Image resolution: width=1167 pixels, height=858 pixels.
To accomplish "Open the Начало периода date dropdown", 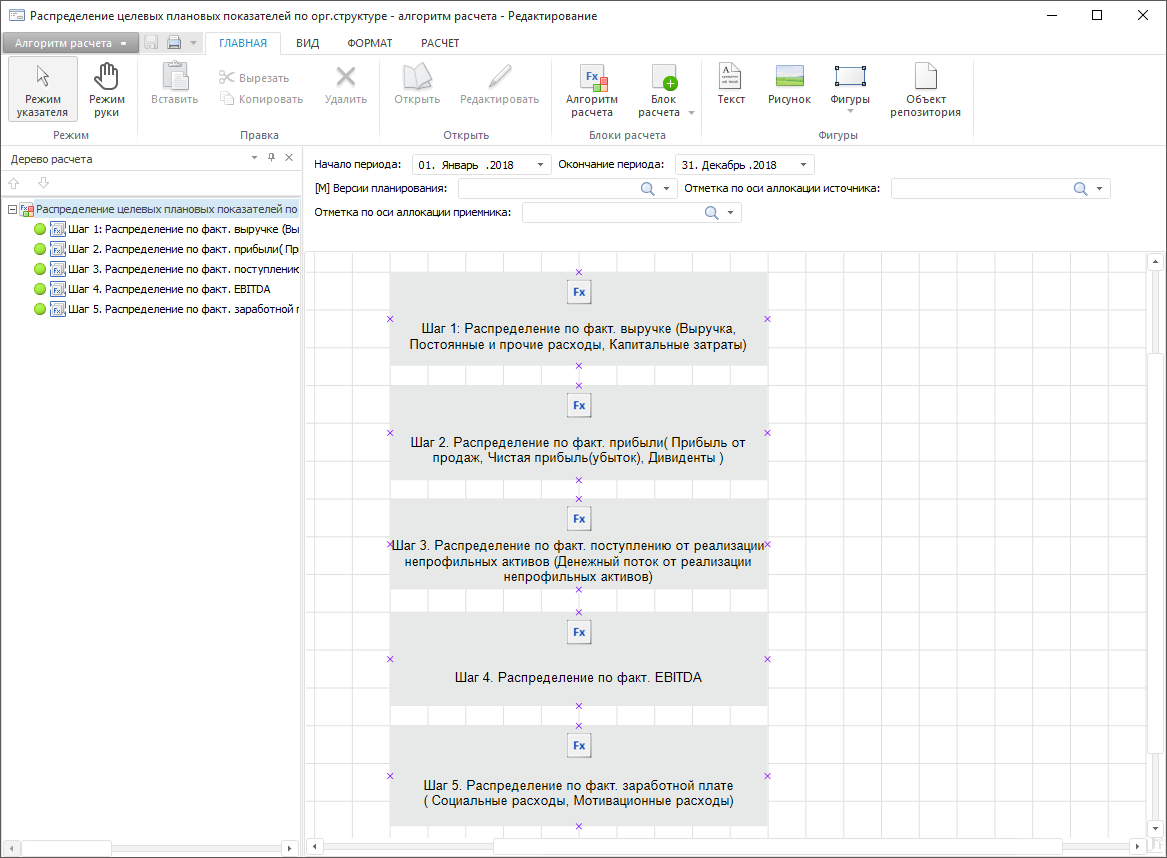I will point(541,165).
